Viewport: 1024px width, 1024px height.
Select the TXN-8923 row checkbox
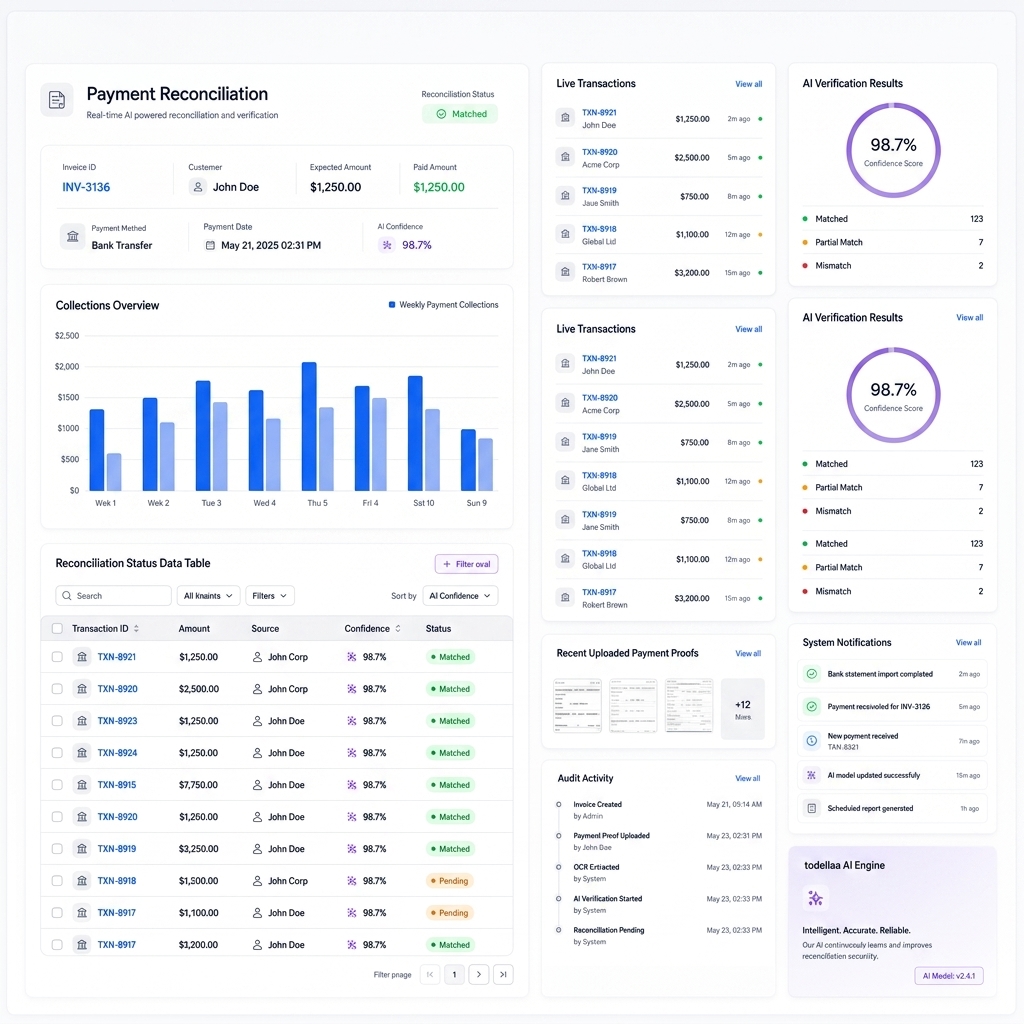[57, 721]
